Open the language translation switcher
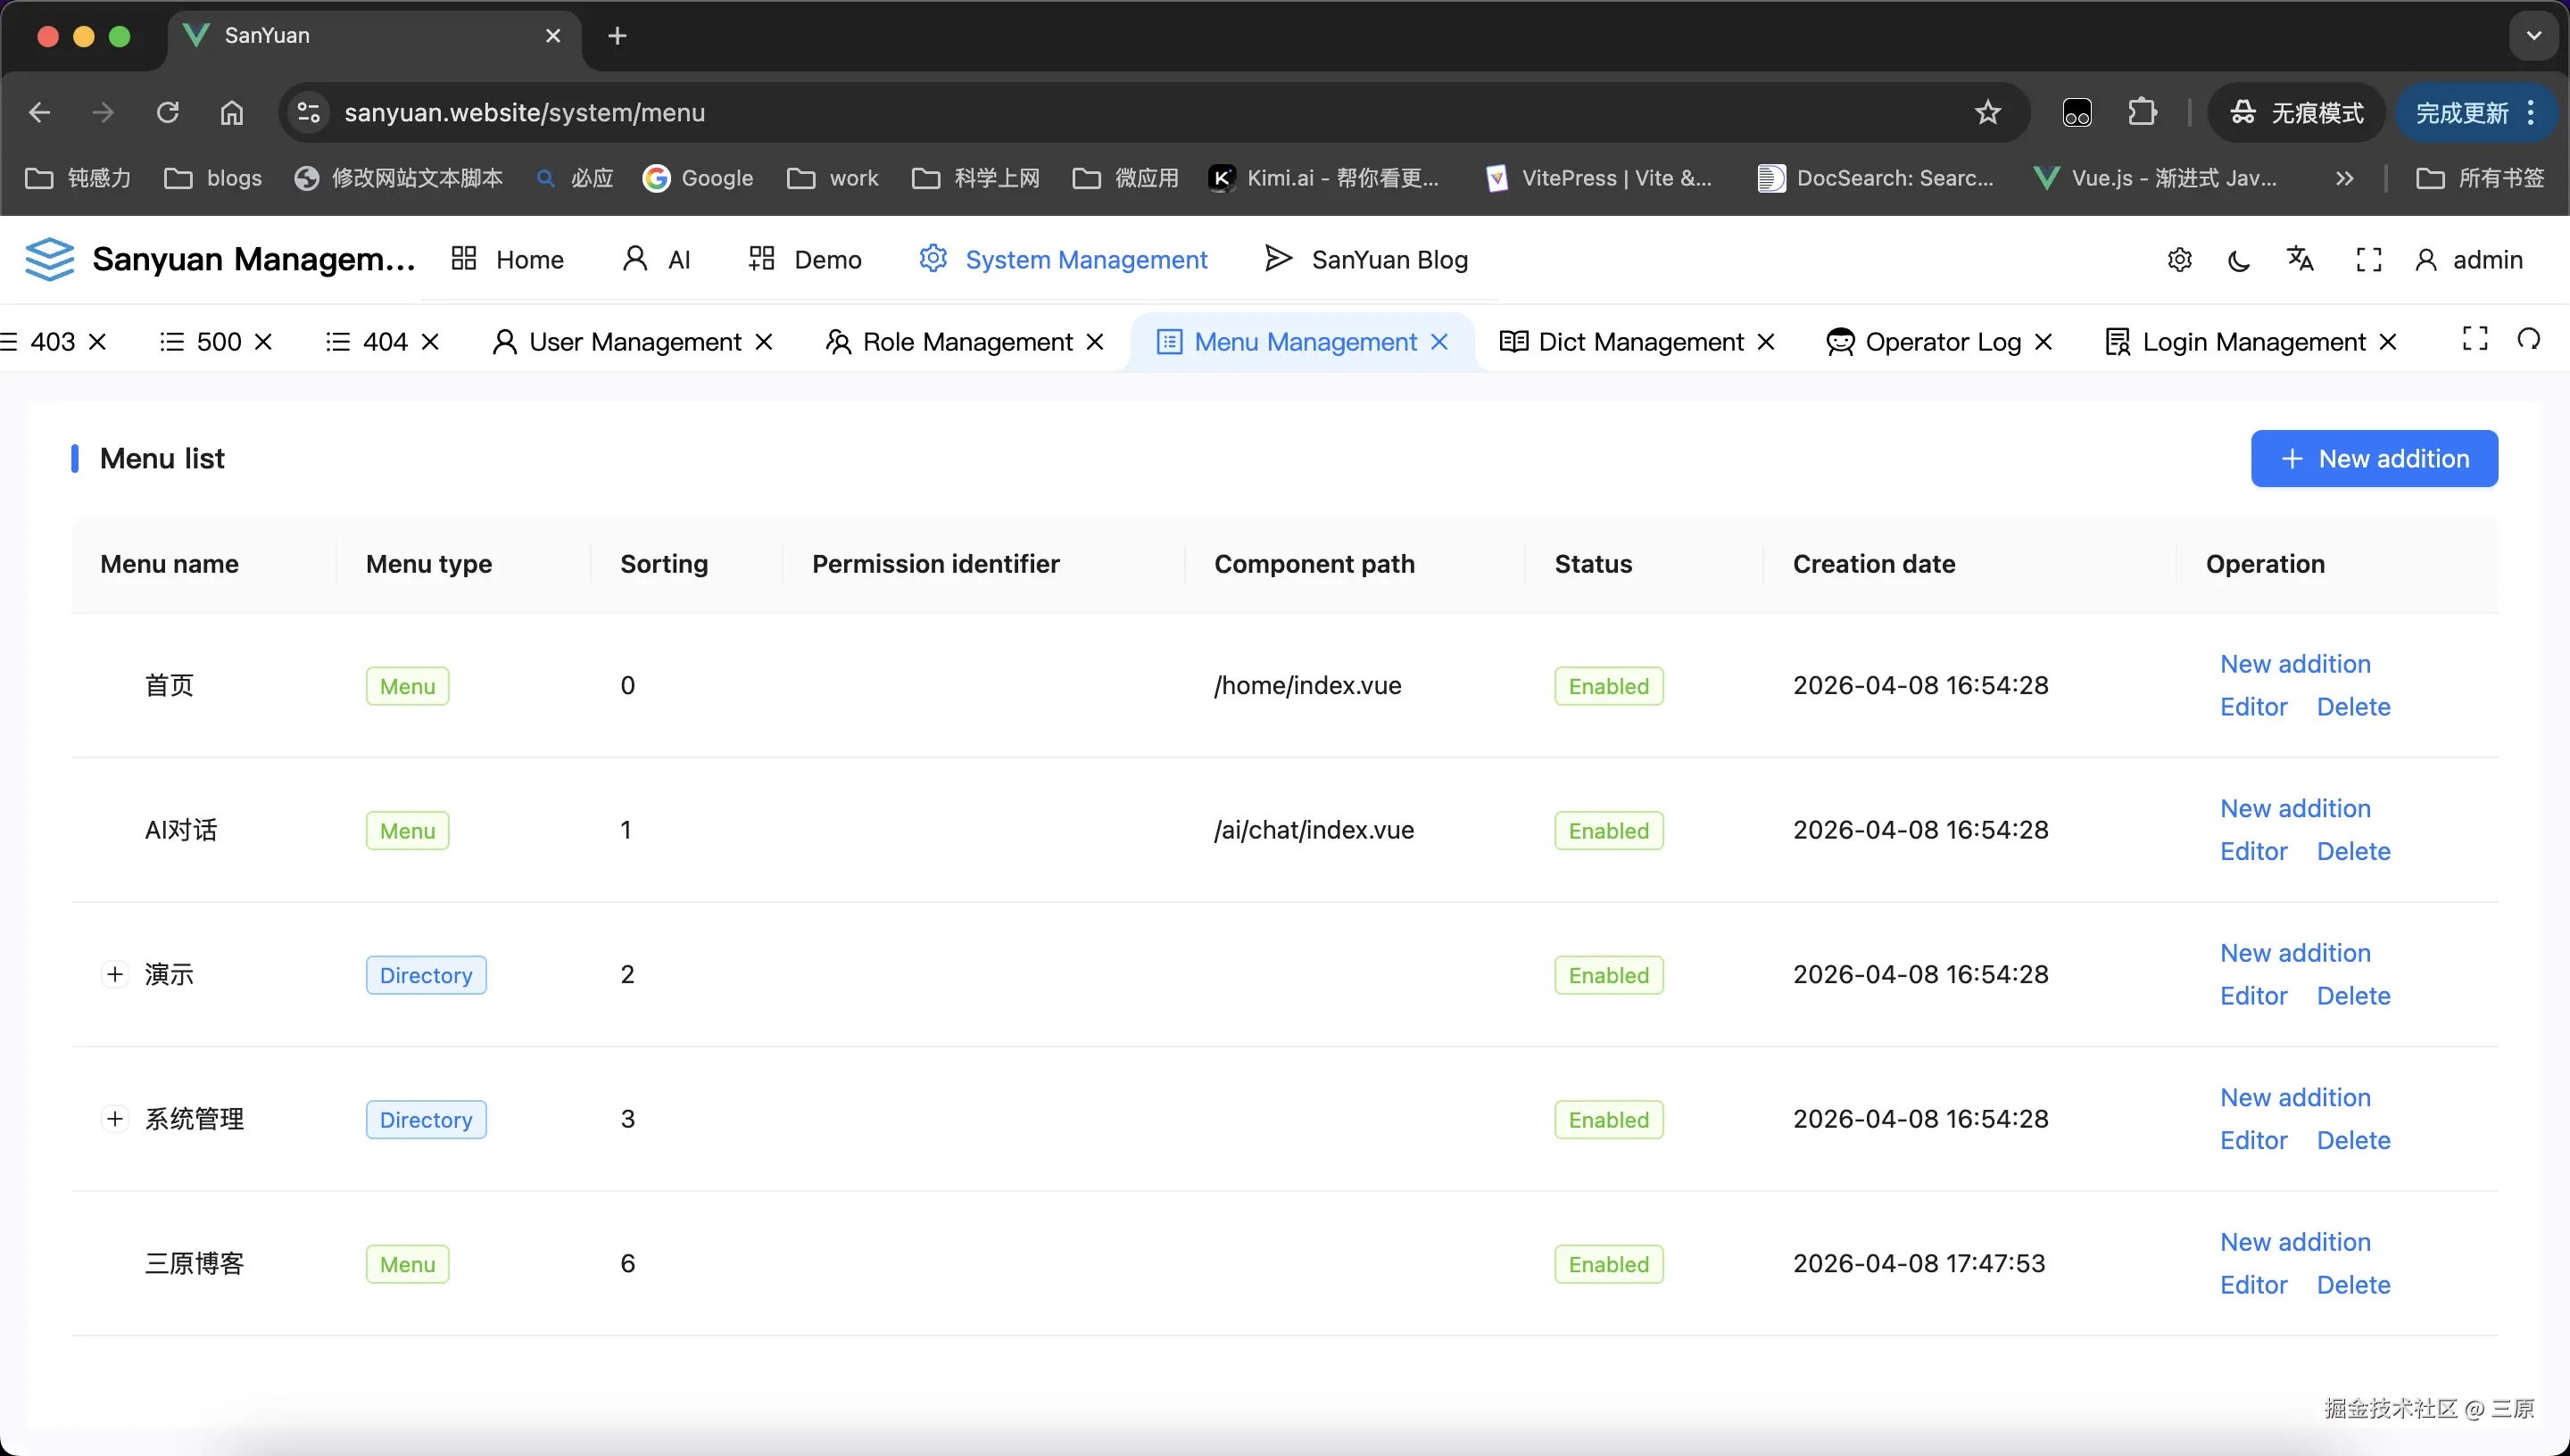The image size is (2570, 1456). (x=2300, y=259)
